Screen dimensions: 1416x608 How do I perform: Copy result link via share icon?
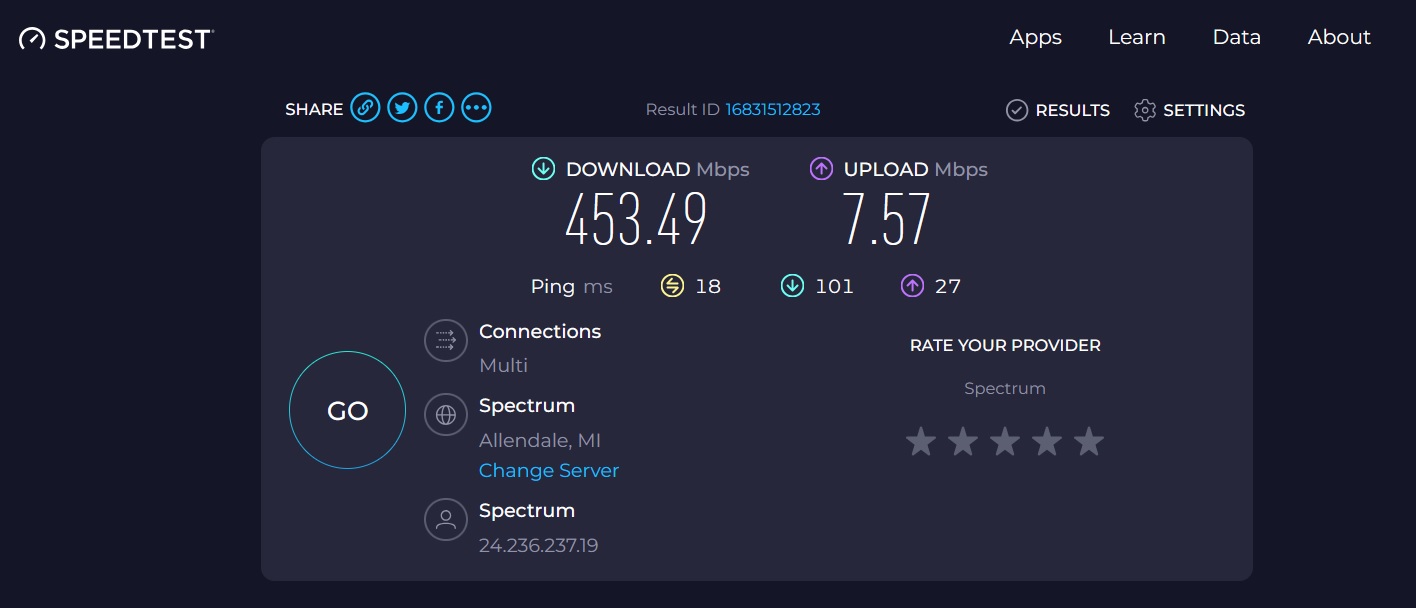click(365, 108)
